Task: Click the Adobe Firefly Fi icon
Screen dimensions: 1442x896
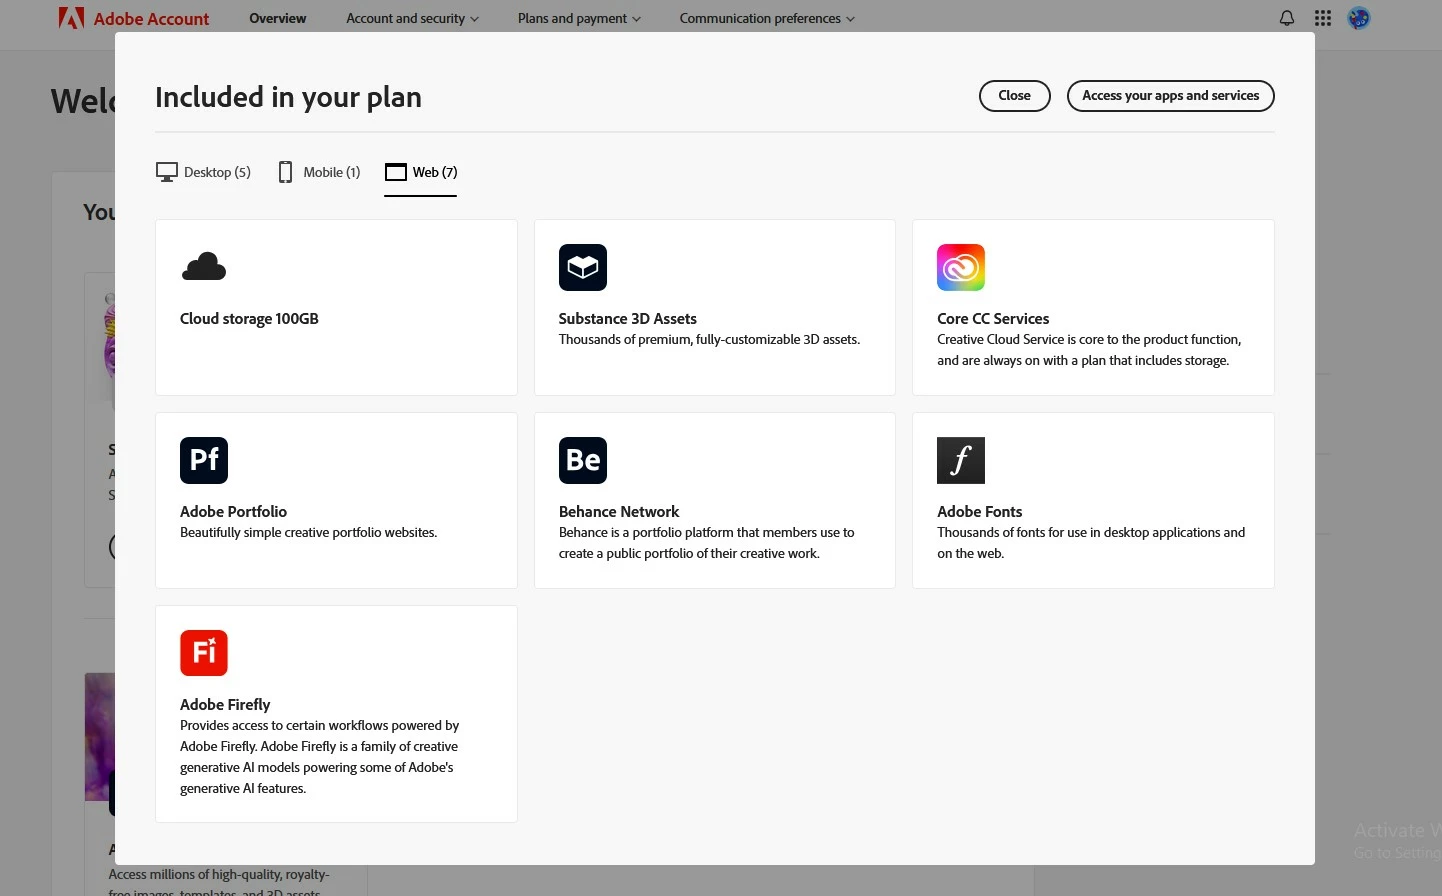Action: click(x=204, y=653)
